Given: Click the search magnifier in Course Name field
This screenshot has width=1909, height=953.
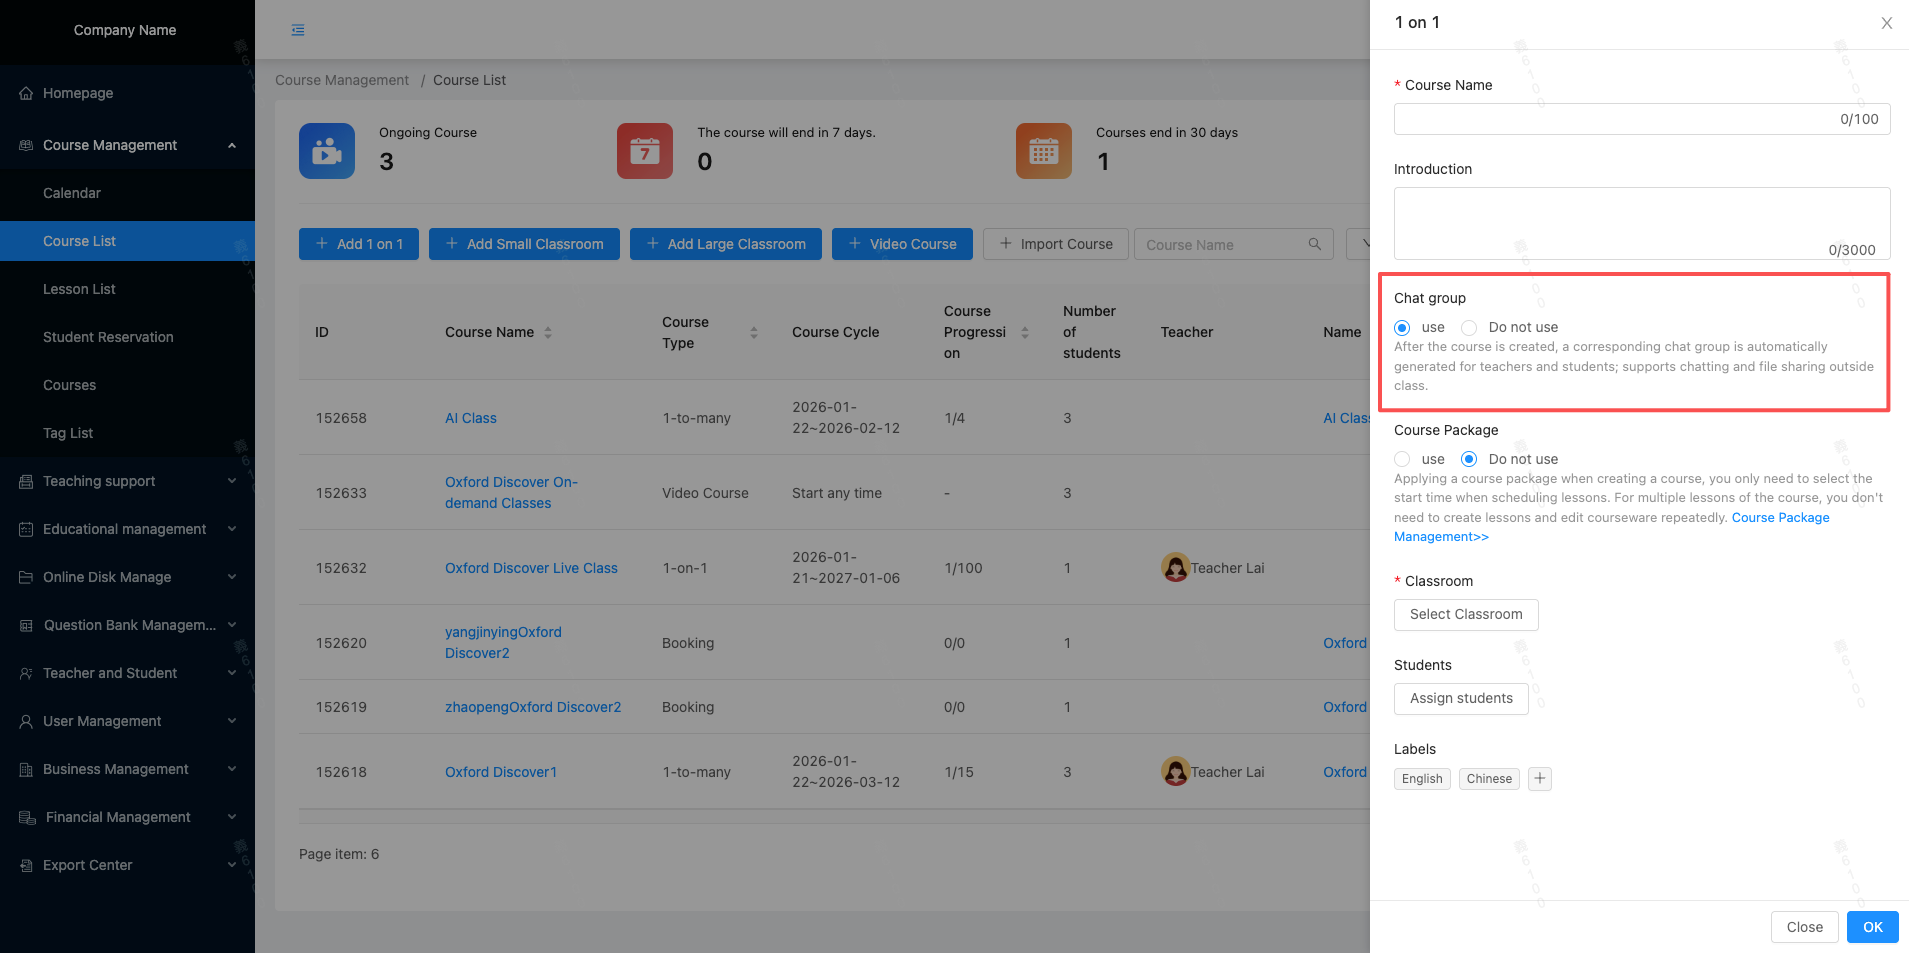Looking at the screenshot, I should pyautogui.click(x=1315, y=244).
